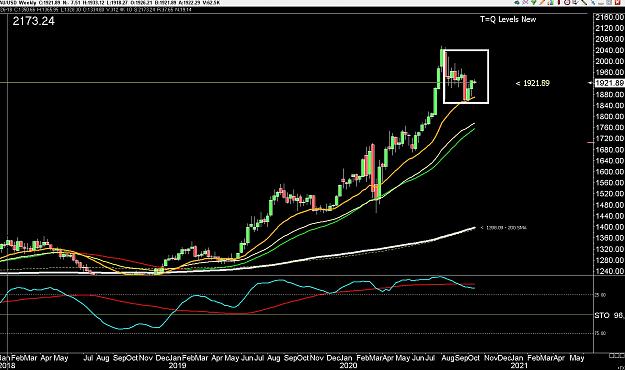Click the 1480.00 price axis label
The width and height of the screenshot is (625, 370).
tap(609, 205)
